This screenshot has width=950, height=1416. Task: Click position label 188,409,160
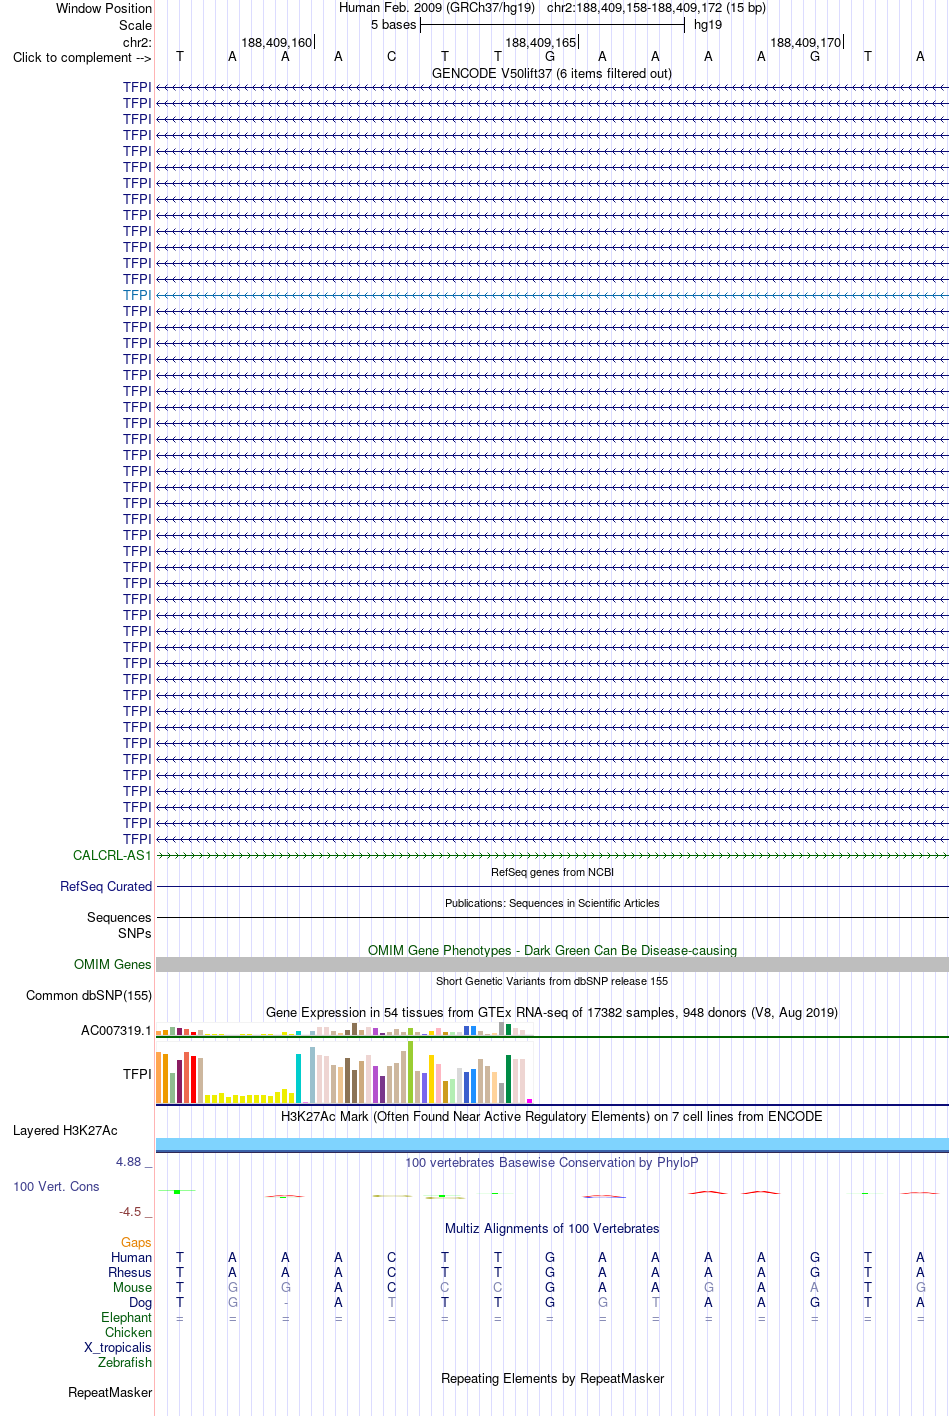pyautogui.click(x=277, y=42)
